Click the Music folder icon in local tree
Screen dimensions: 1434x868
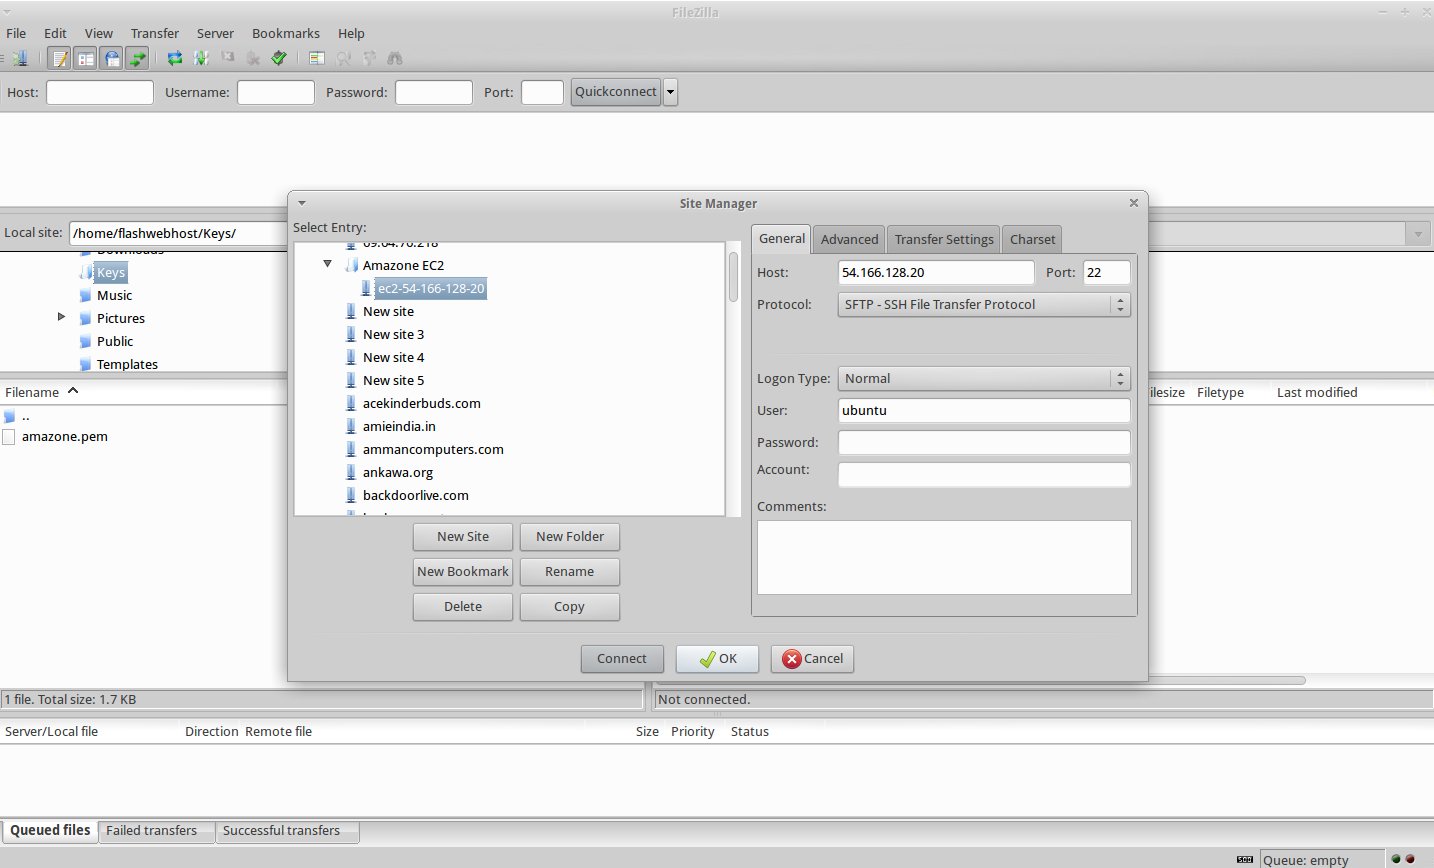coord(86,295)
